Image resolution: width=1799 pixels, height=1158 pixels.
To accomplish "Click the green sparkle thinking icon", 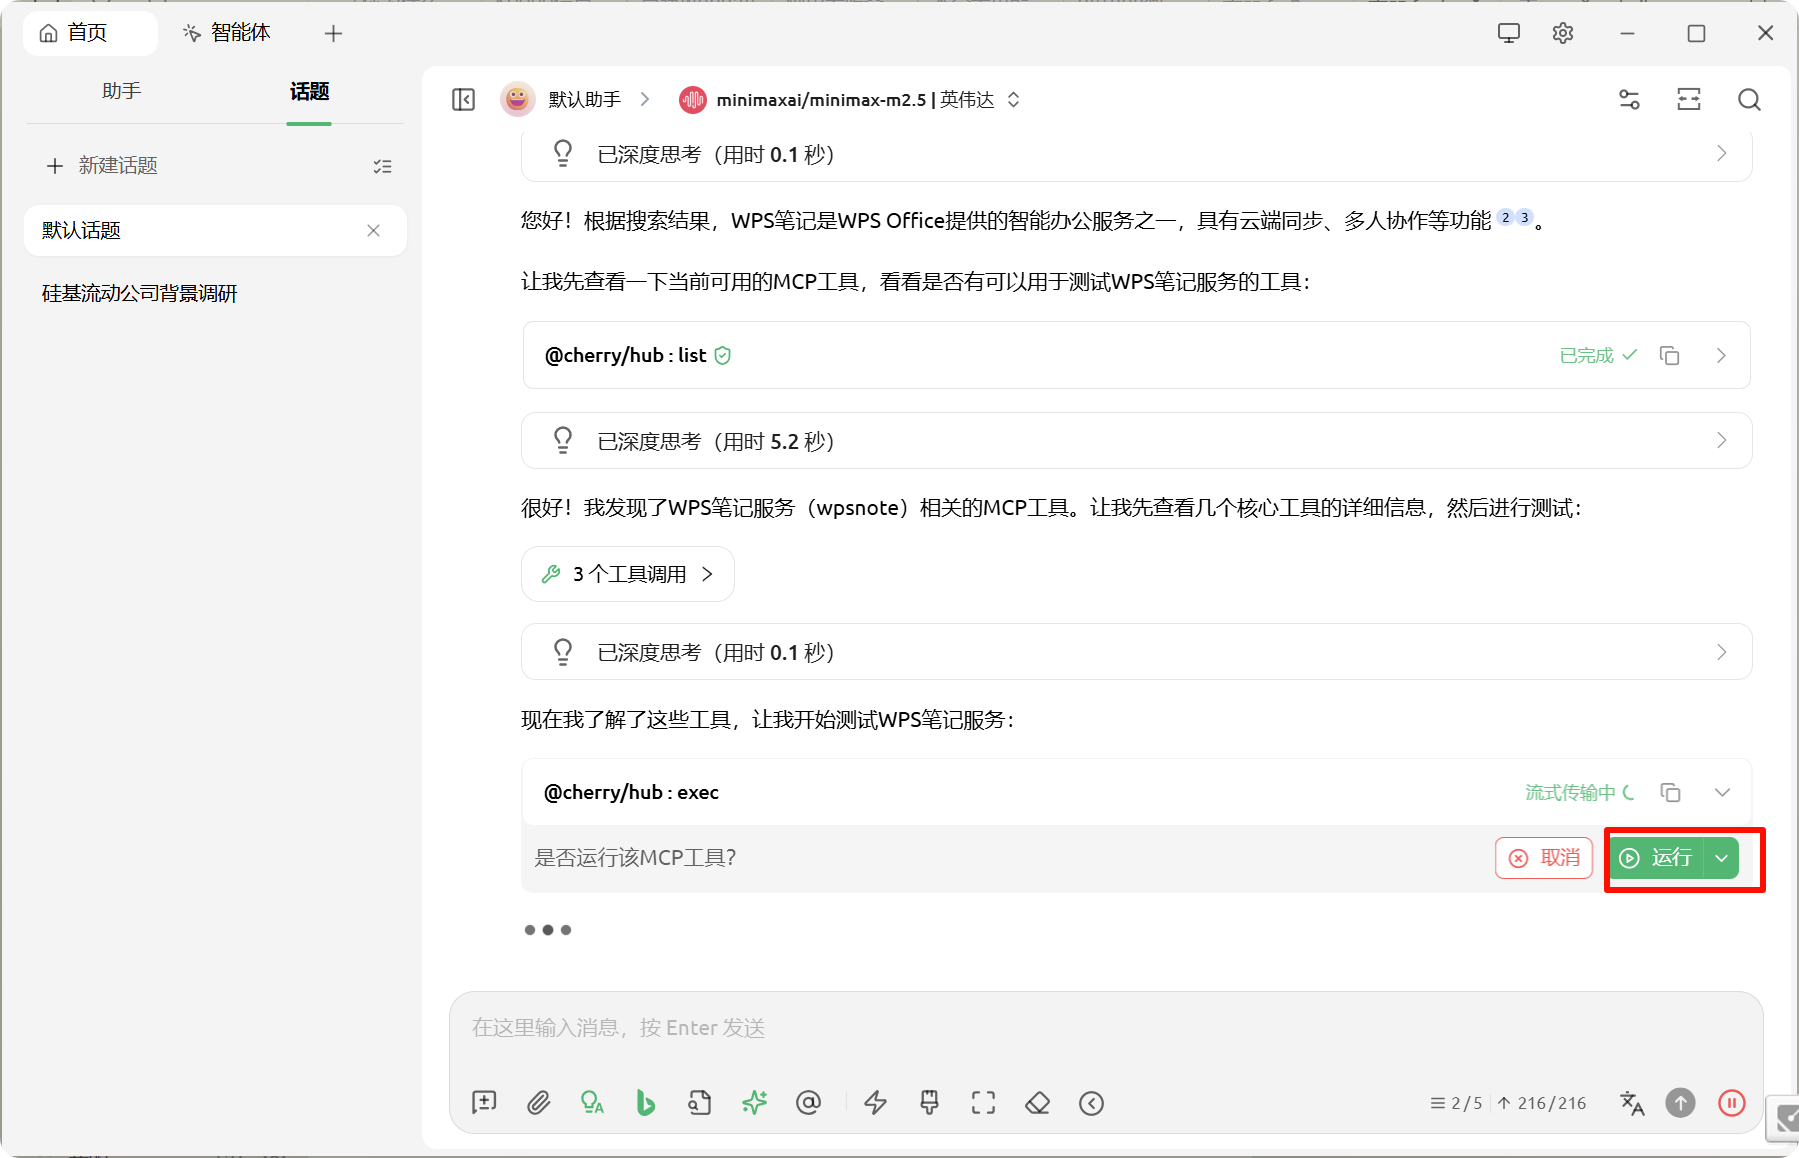I will click(x=754, y=1102).
